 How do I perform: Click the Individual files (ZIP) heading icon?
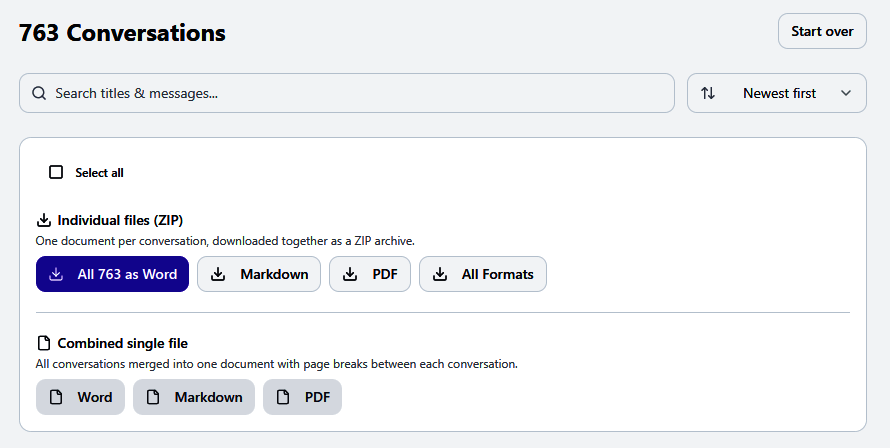point(44,220)
